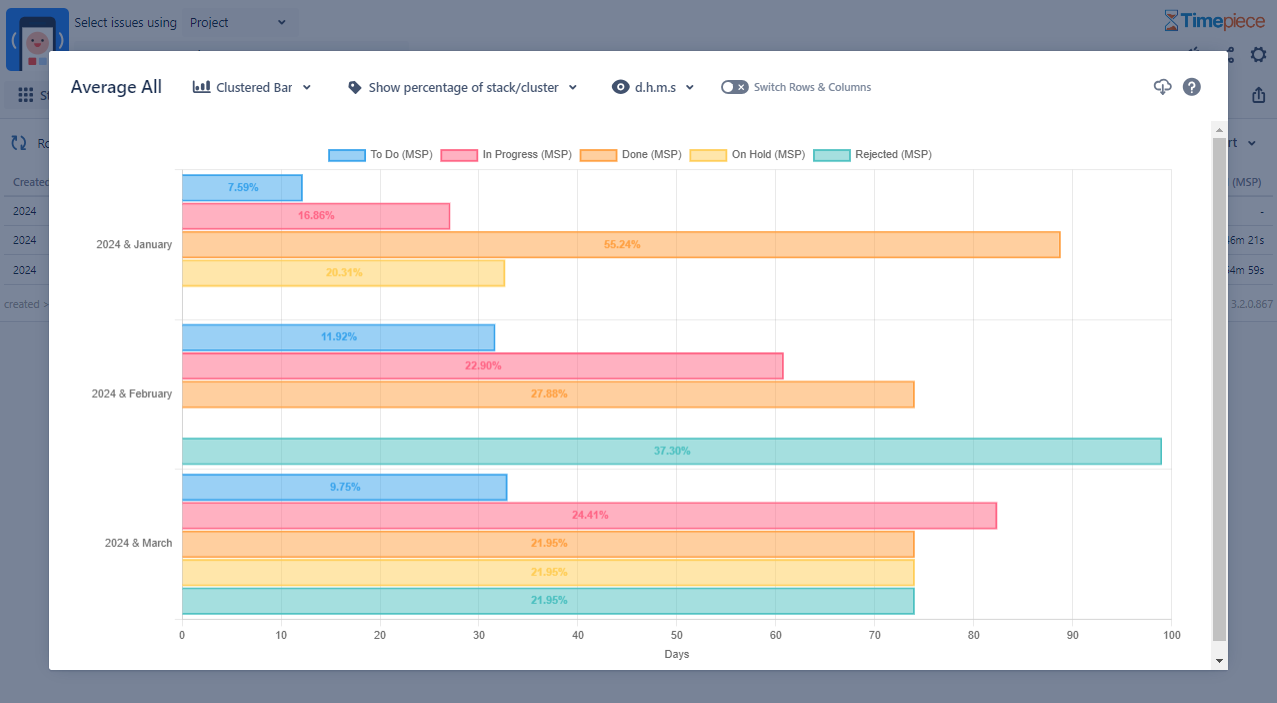The width and height of the screenshot is (1277, 703).
Task: Click the On Hold (MSP) legend color swatch
Action: pyautogui.click(x=707, y=154)
